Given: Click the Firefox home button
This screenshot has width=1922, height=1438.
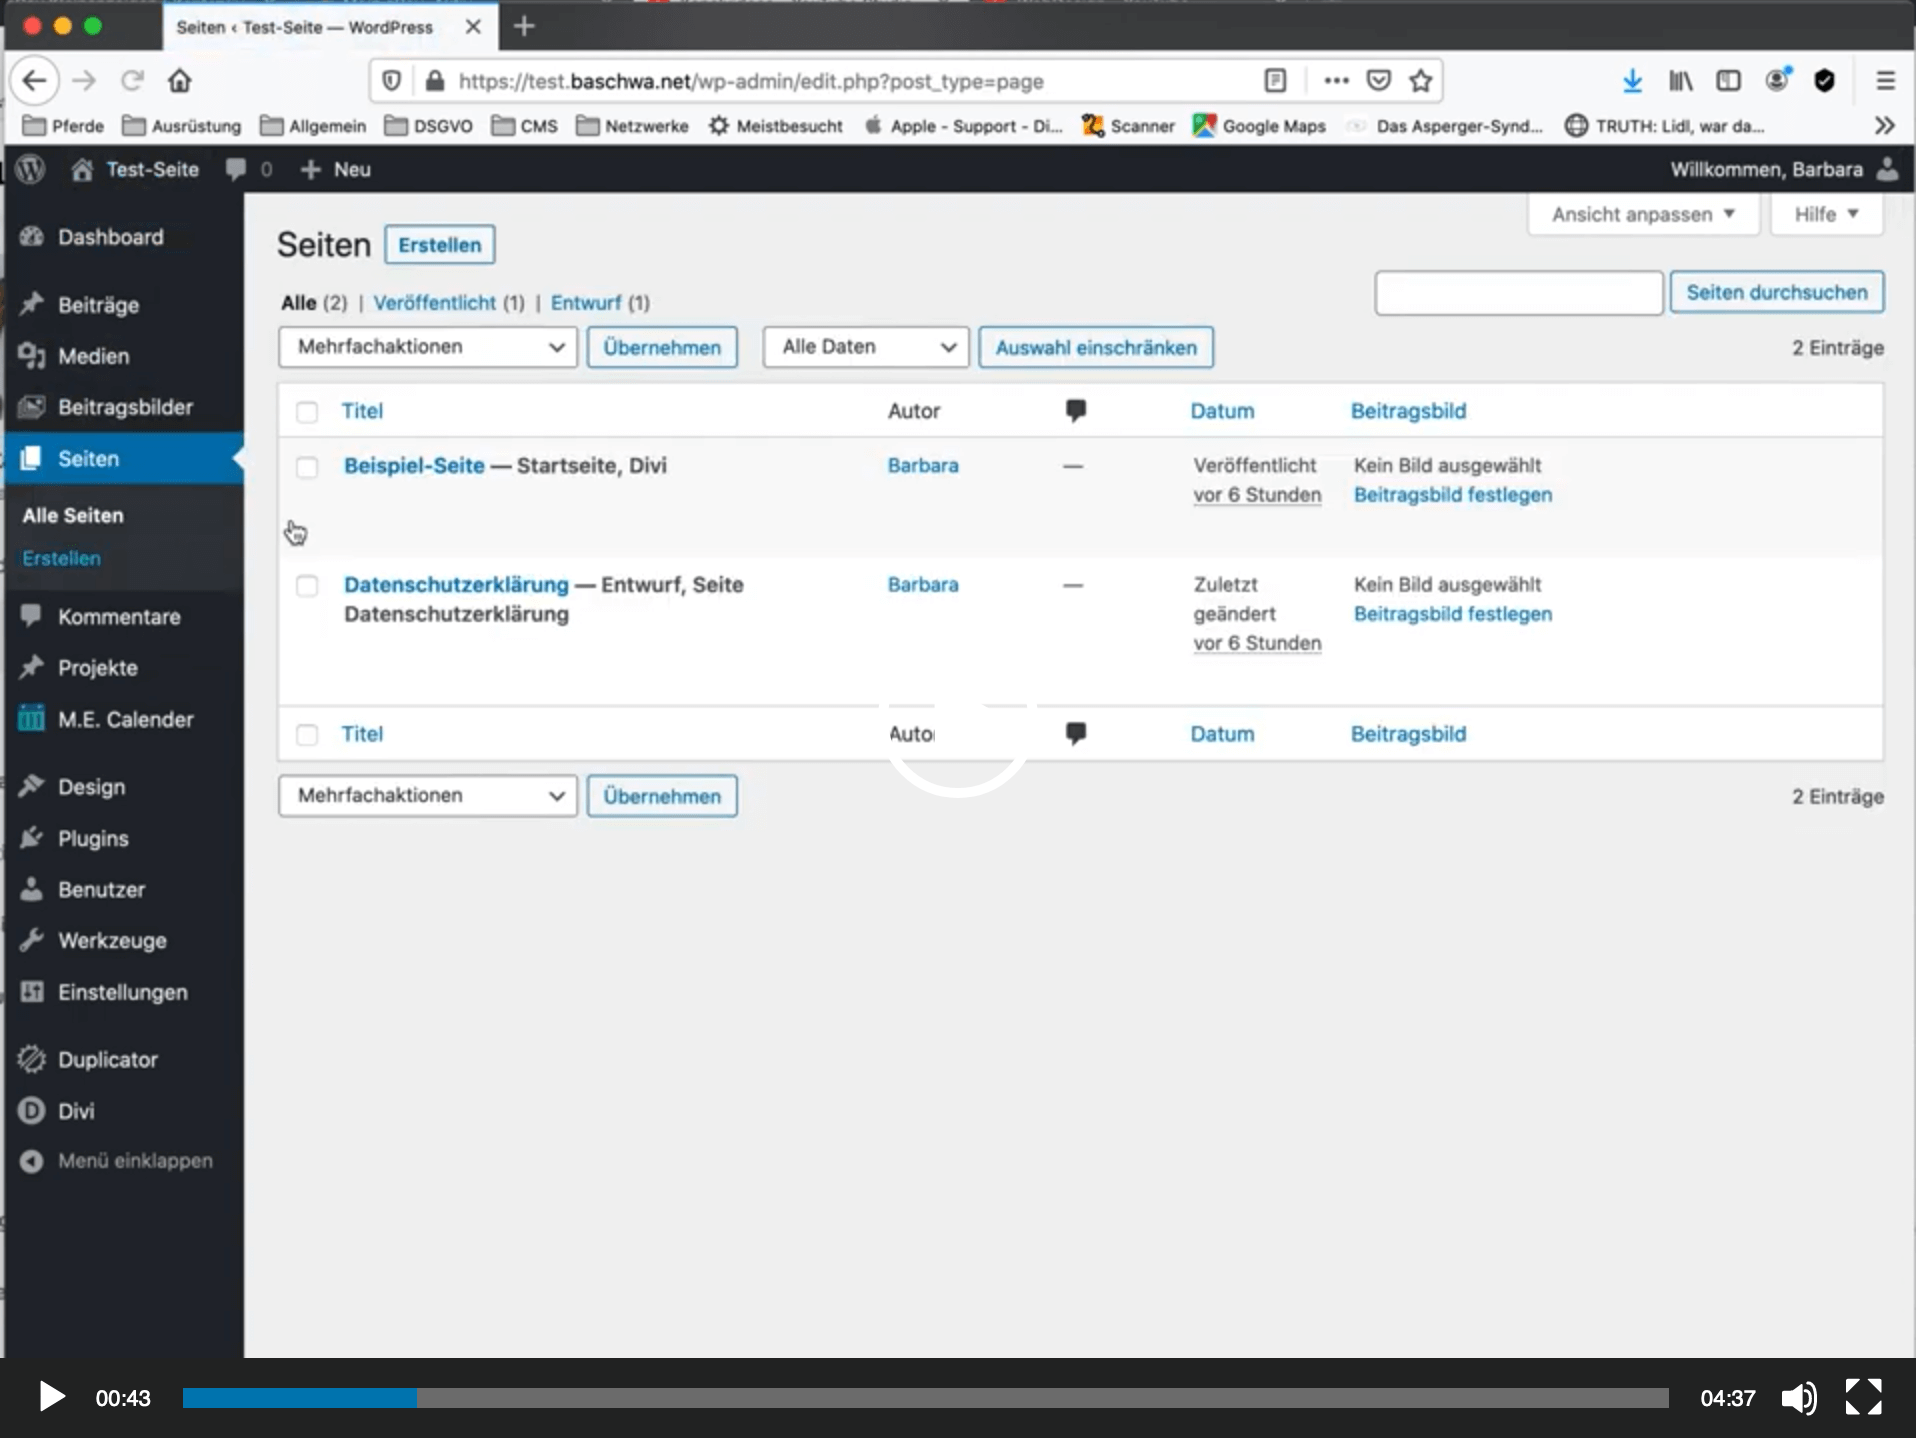Looking at the screenshot, I should (x=179, y=81).
